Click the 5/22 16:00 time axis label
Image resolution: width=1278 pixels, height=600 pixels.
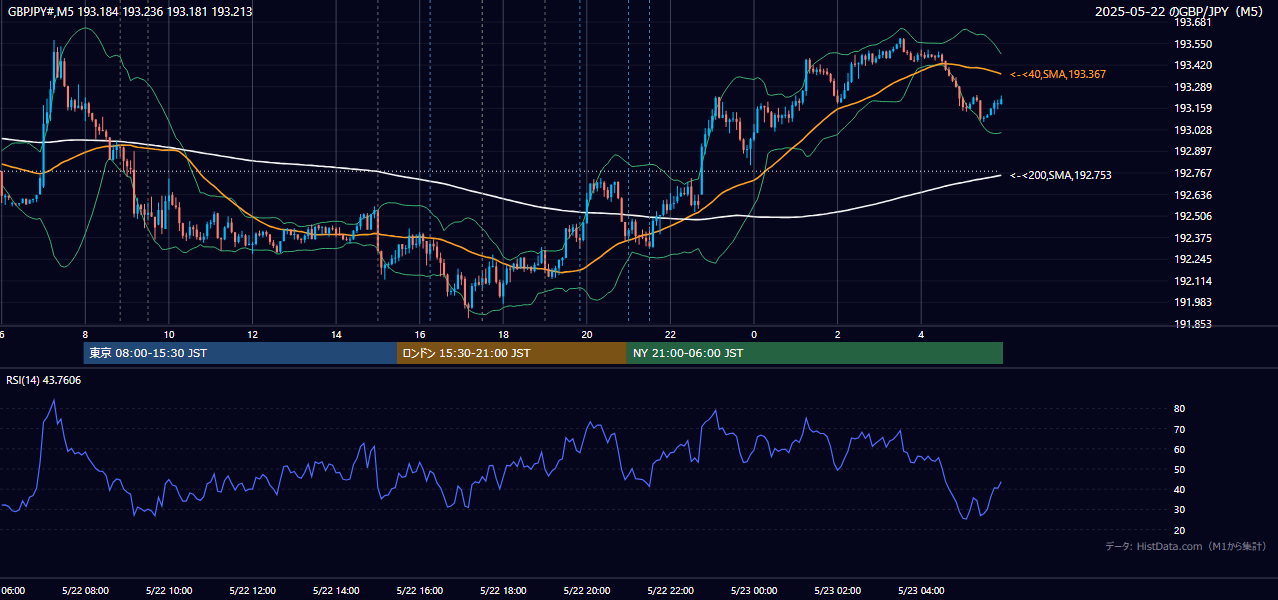tap(419, 590)
